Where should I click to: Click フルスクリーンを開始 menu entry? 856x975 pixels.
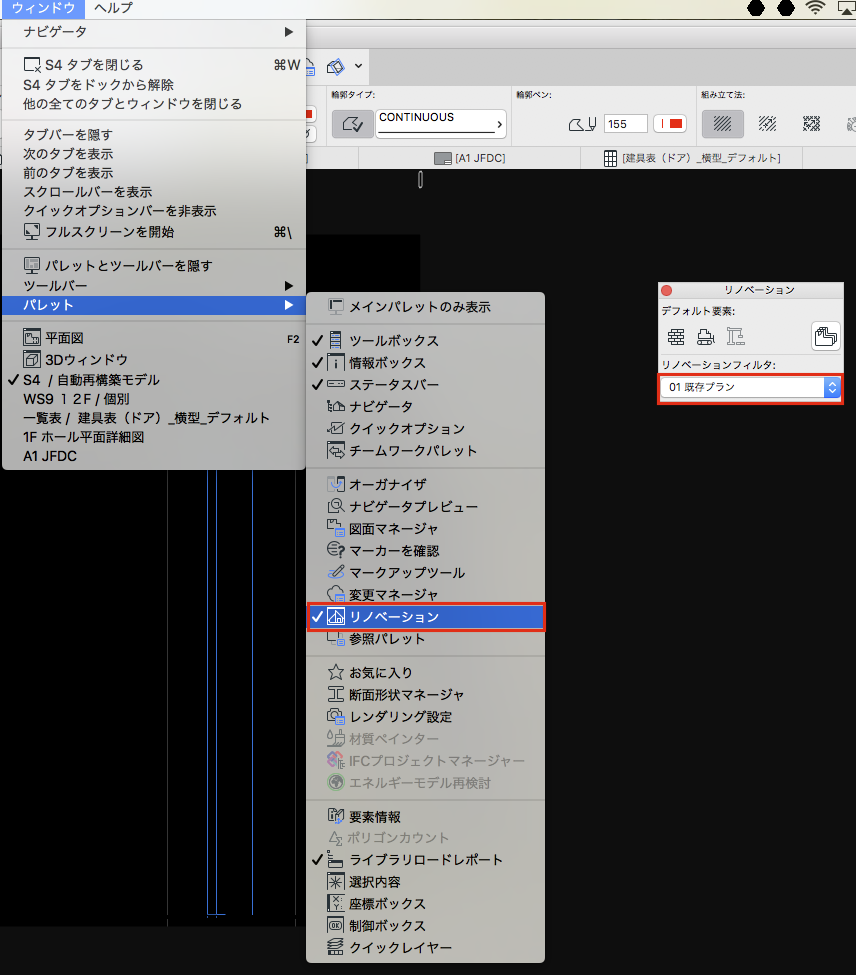coord(110,232)
